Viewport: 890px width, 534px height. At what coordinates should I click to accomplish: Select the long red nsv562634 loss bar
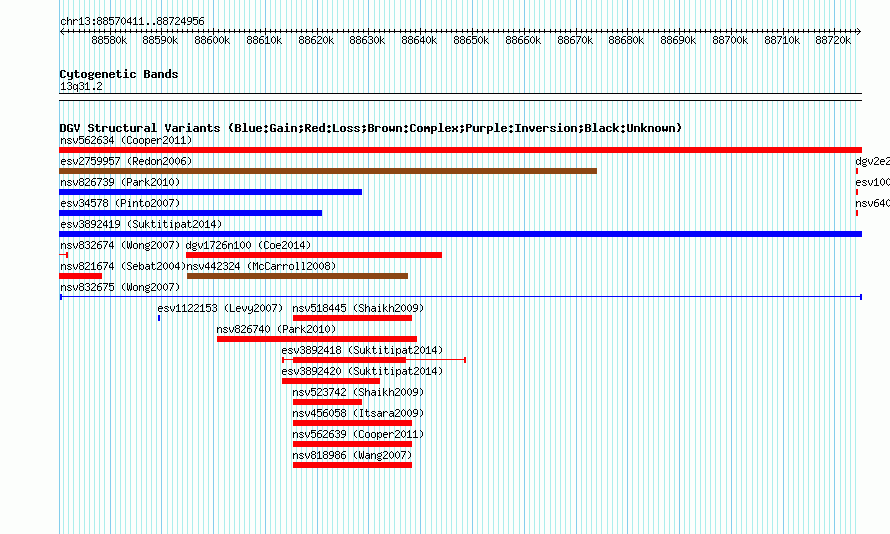click(x=460, y=150)
